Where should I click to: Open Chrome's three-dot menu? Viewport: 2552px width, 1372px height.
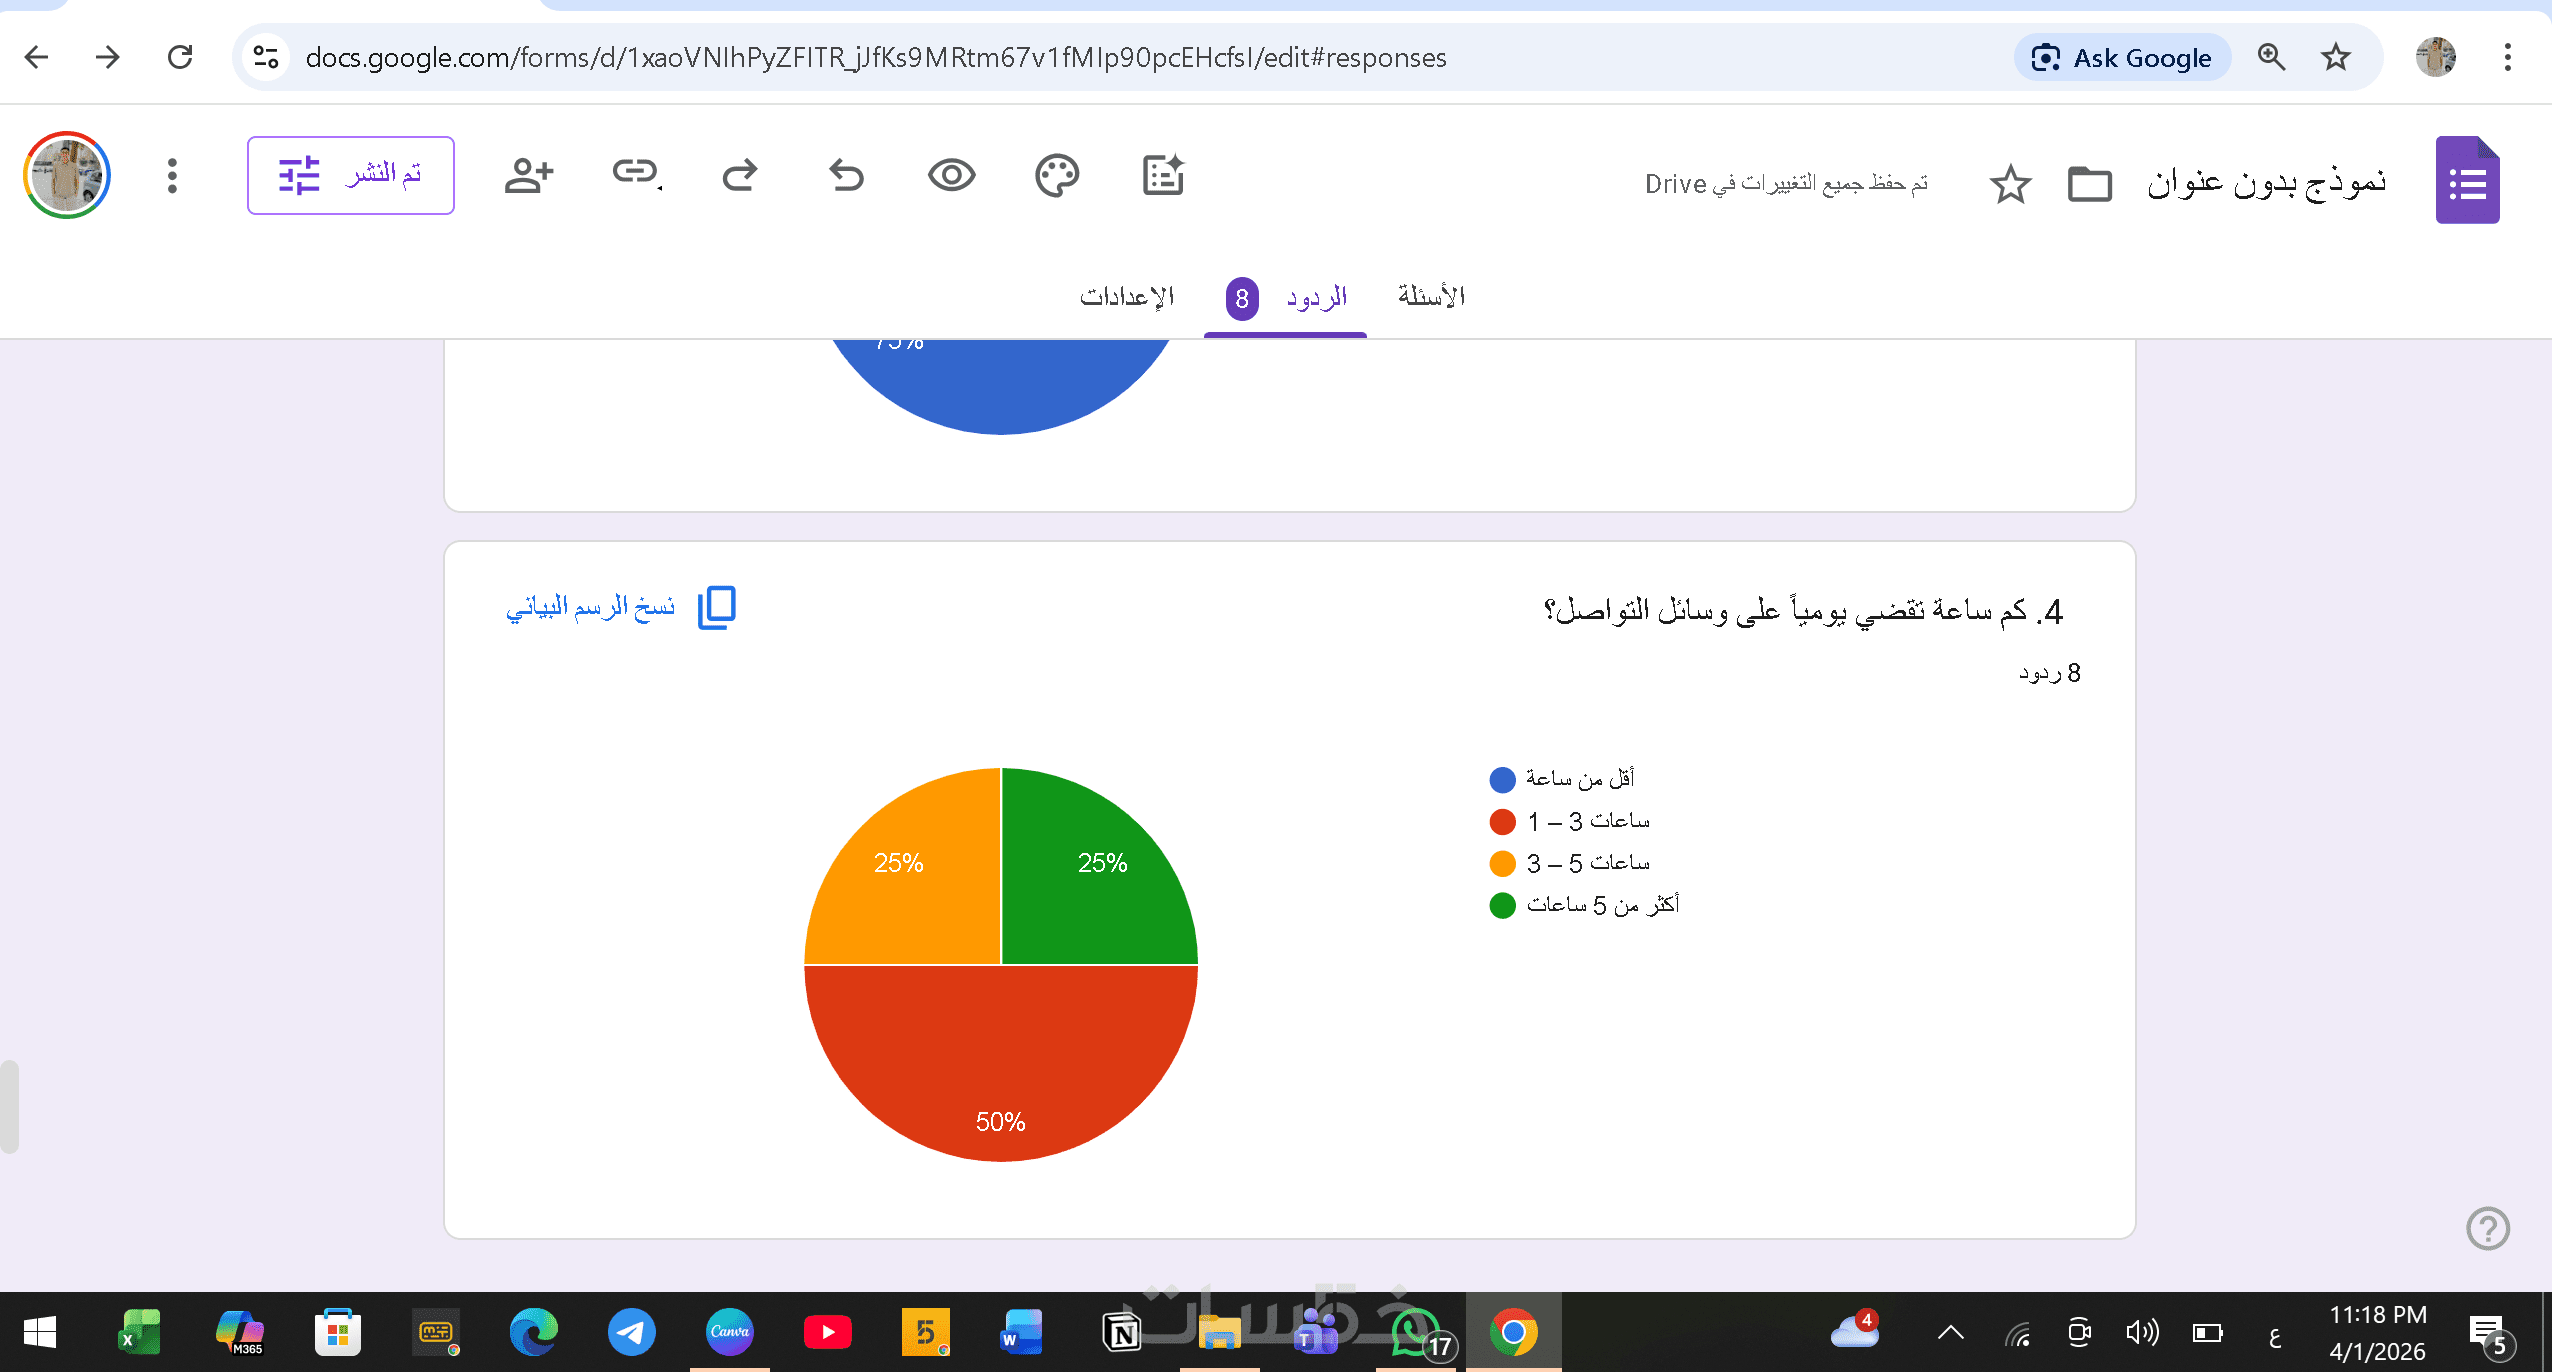tap(2507, 57)
